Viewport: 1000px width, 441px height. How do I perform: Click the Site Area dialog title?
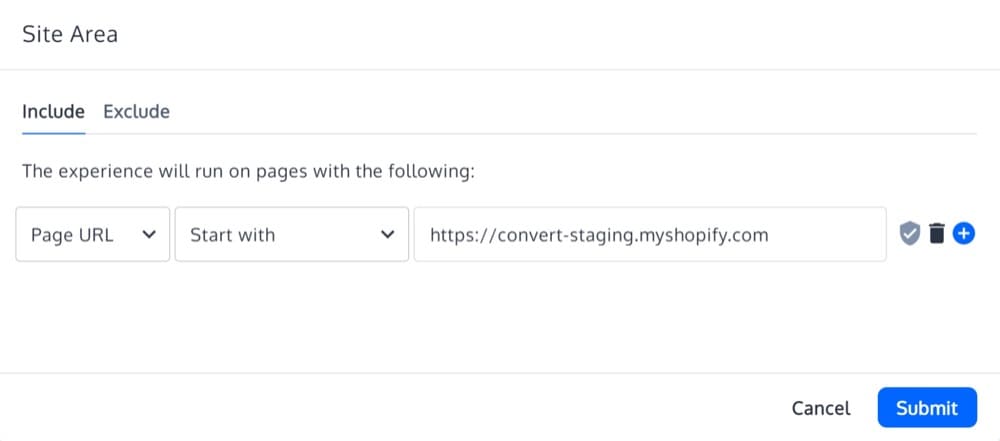pyautogui.click(x=70, y=34)
